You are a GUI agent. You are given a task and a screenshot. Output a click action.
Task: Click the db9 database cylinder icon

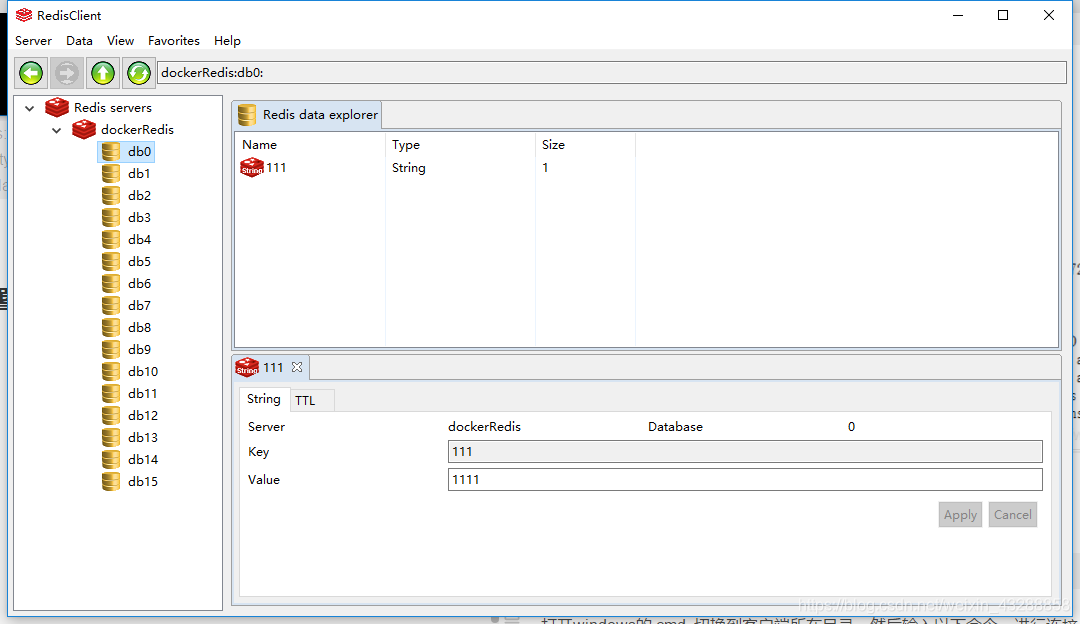[111, 350]
